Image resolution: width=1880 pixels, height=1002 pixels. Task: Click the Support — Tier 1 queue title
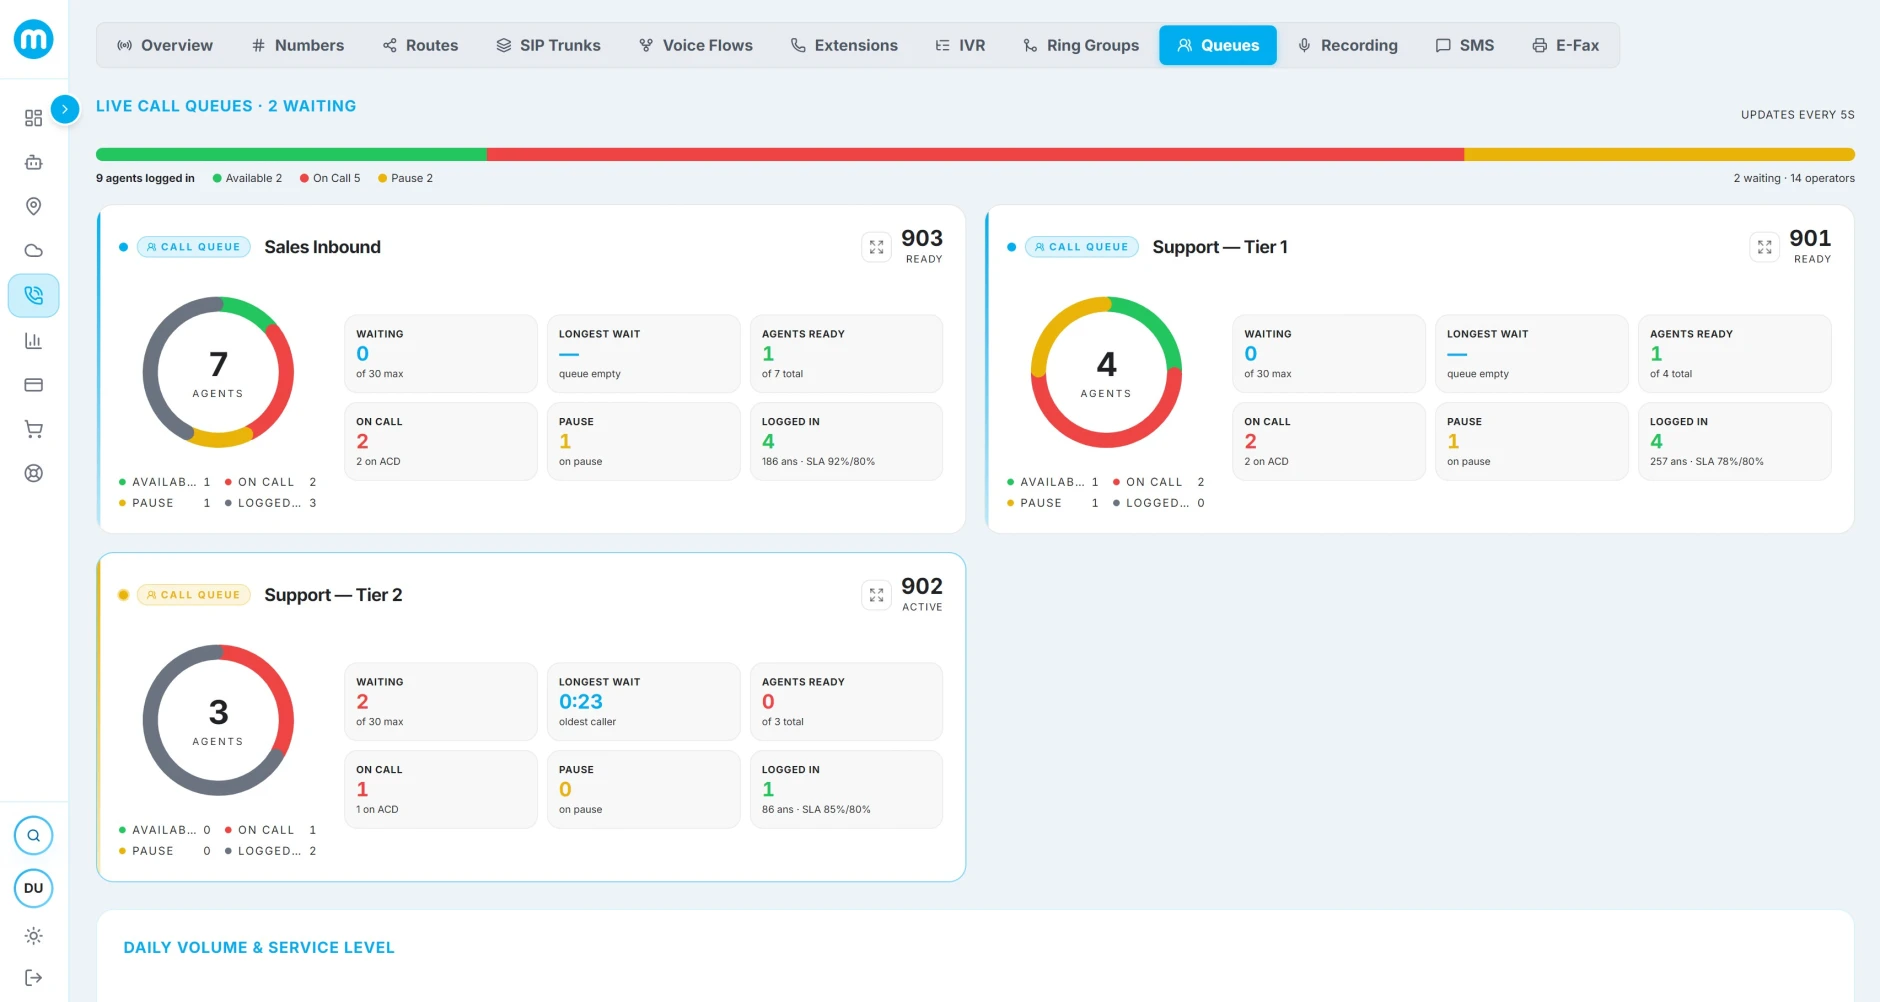[x=1220, y=247]
